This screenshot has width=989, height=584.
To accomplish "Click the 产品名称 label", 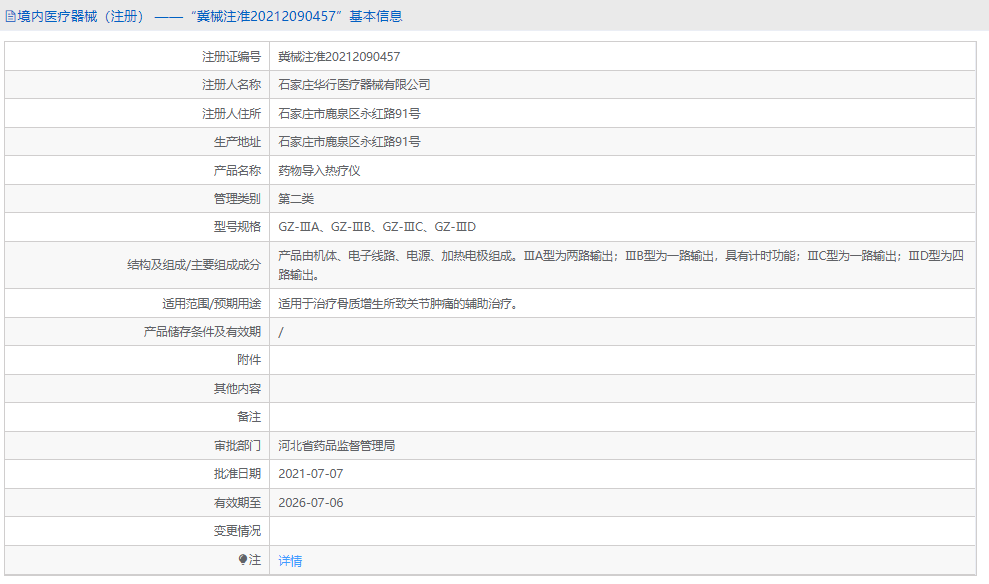I will (237, 170).
